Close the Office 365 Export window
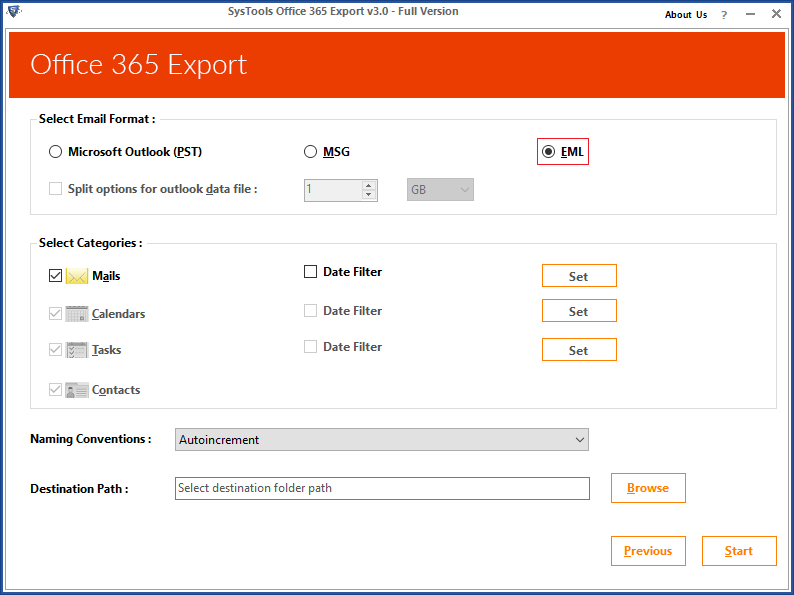Viewport: 794px width, 595px height. [x=776, y=14]
